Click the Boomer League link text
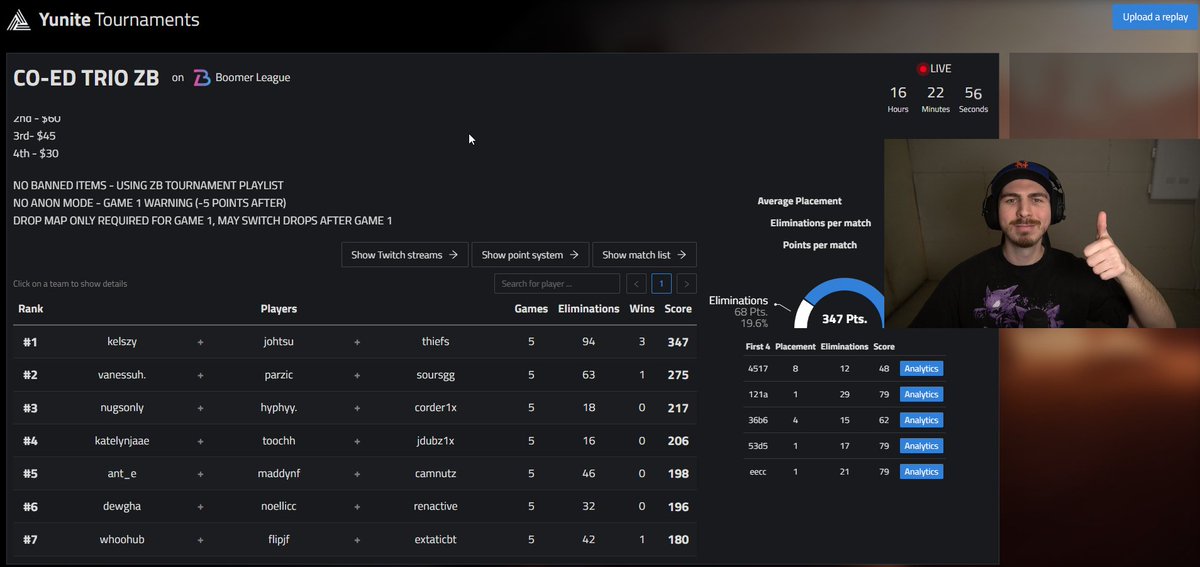1200x567 pixels. [x=253, y=78]
